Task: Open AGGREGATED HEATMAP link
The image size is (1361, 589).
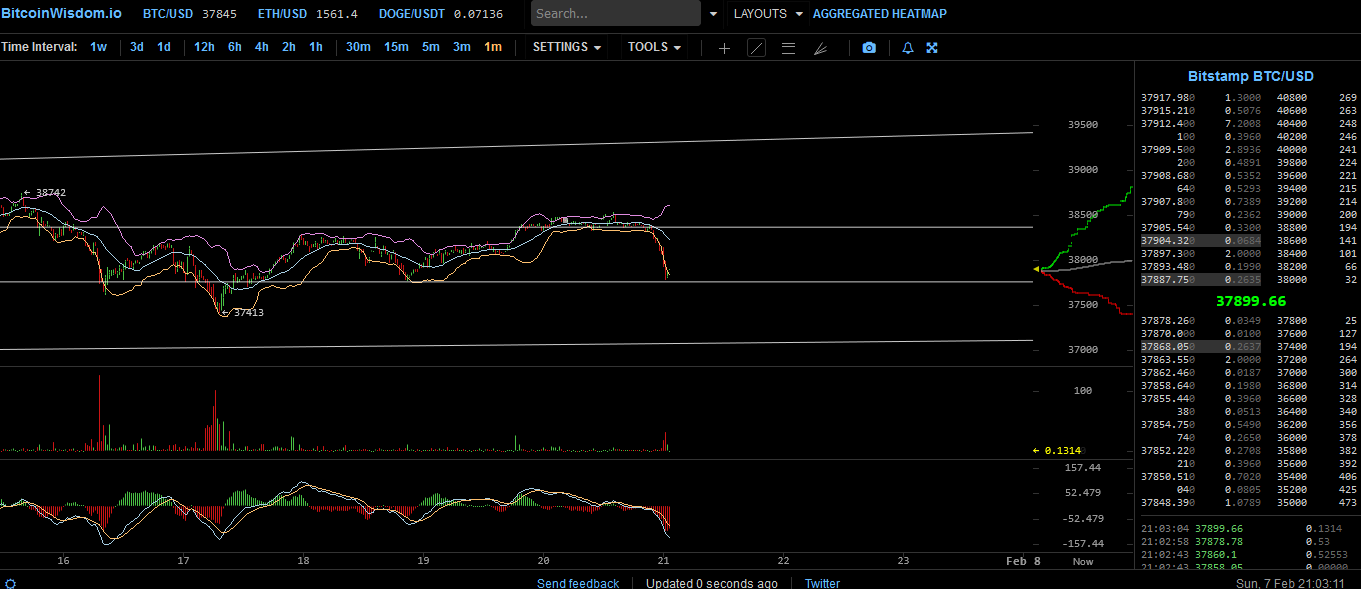Action: (x=880, y=14)
